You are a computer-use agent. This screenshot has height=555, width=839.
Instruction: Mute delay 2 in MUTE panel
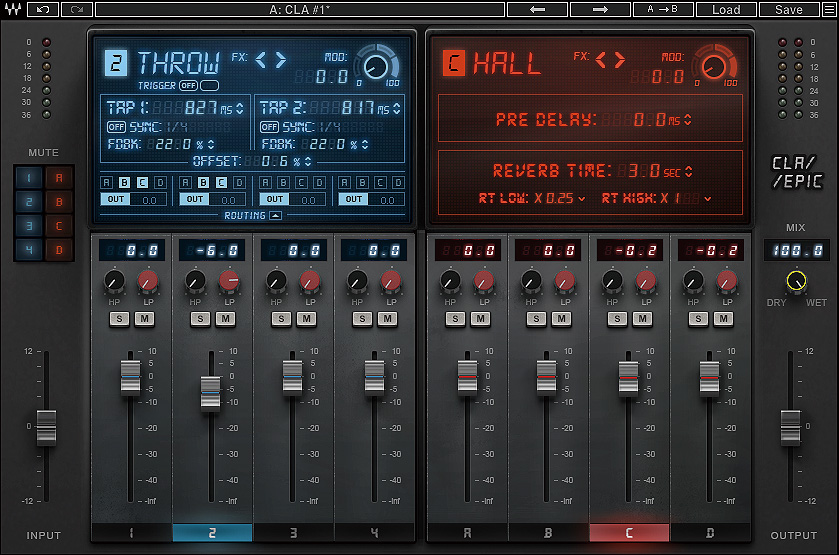click(x=29, y=202)
